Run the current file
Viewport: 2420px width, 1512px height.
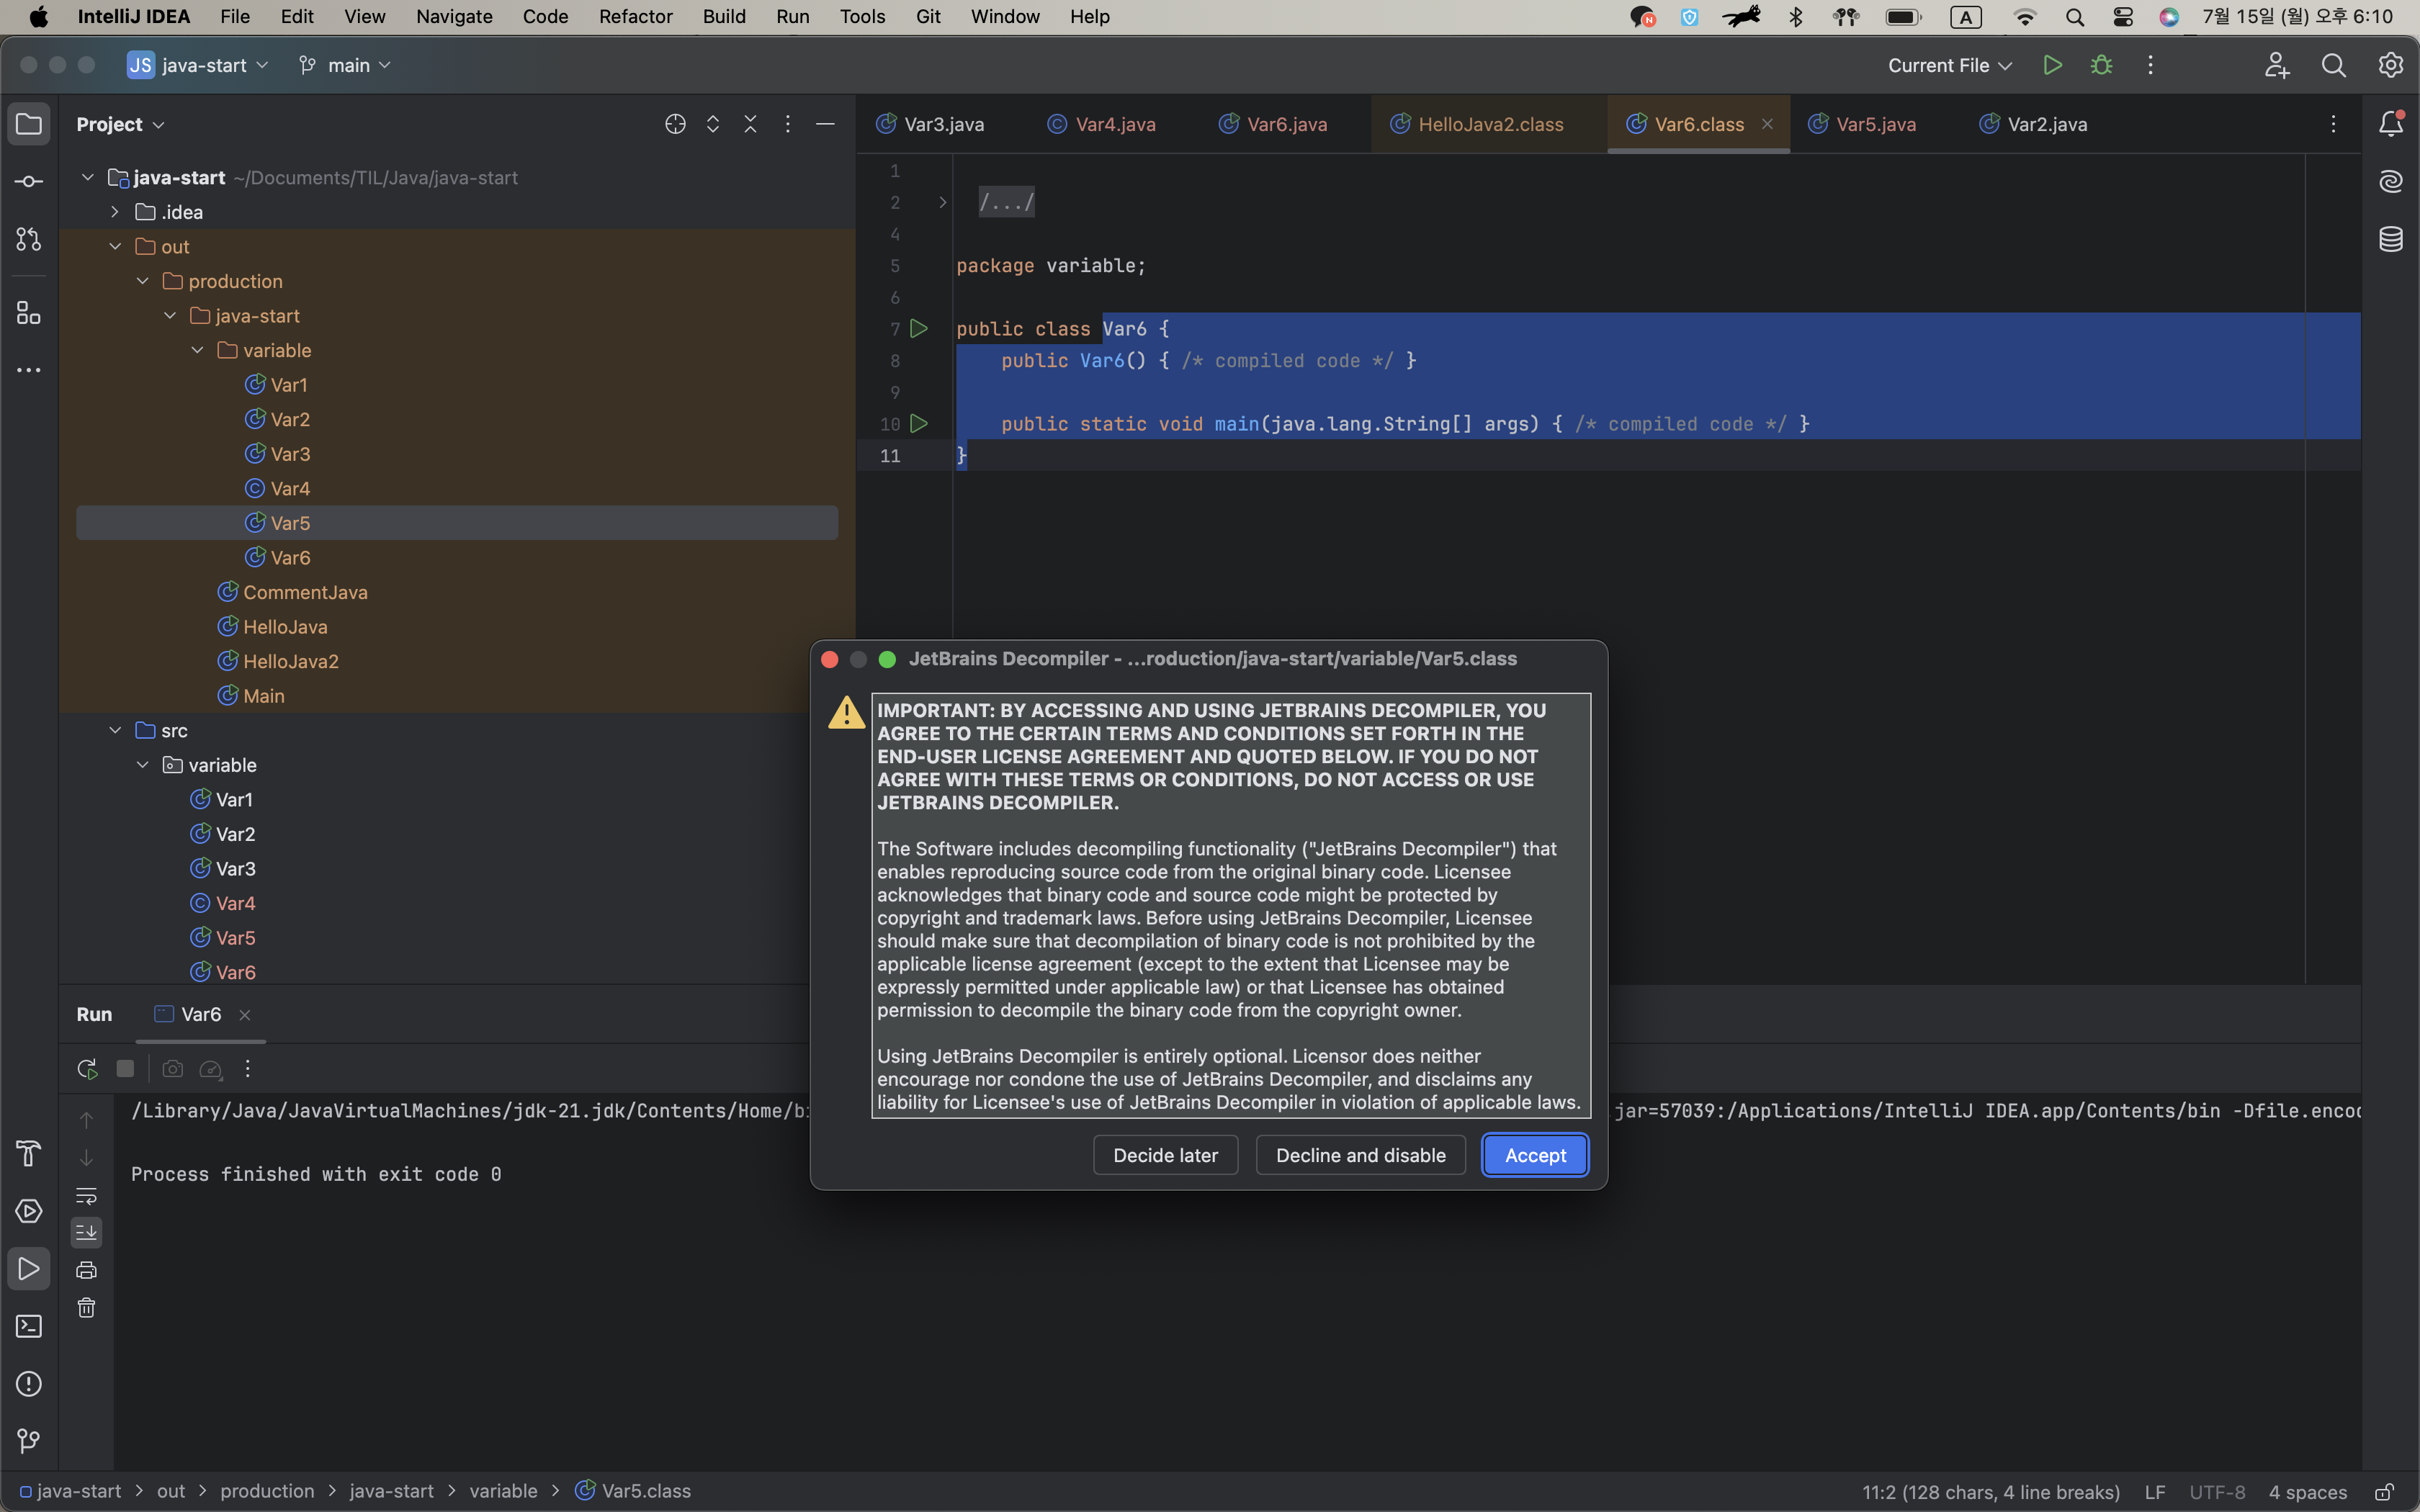tap(2052, 65)
